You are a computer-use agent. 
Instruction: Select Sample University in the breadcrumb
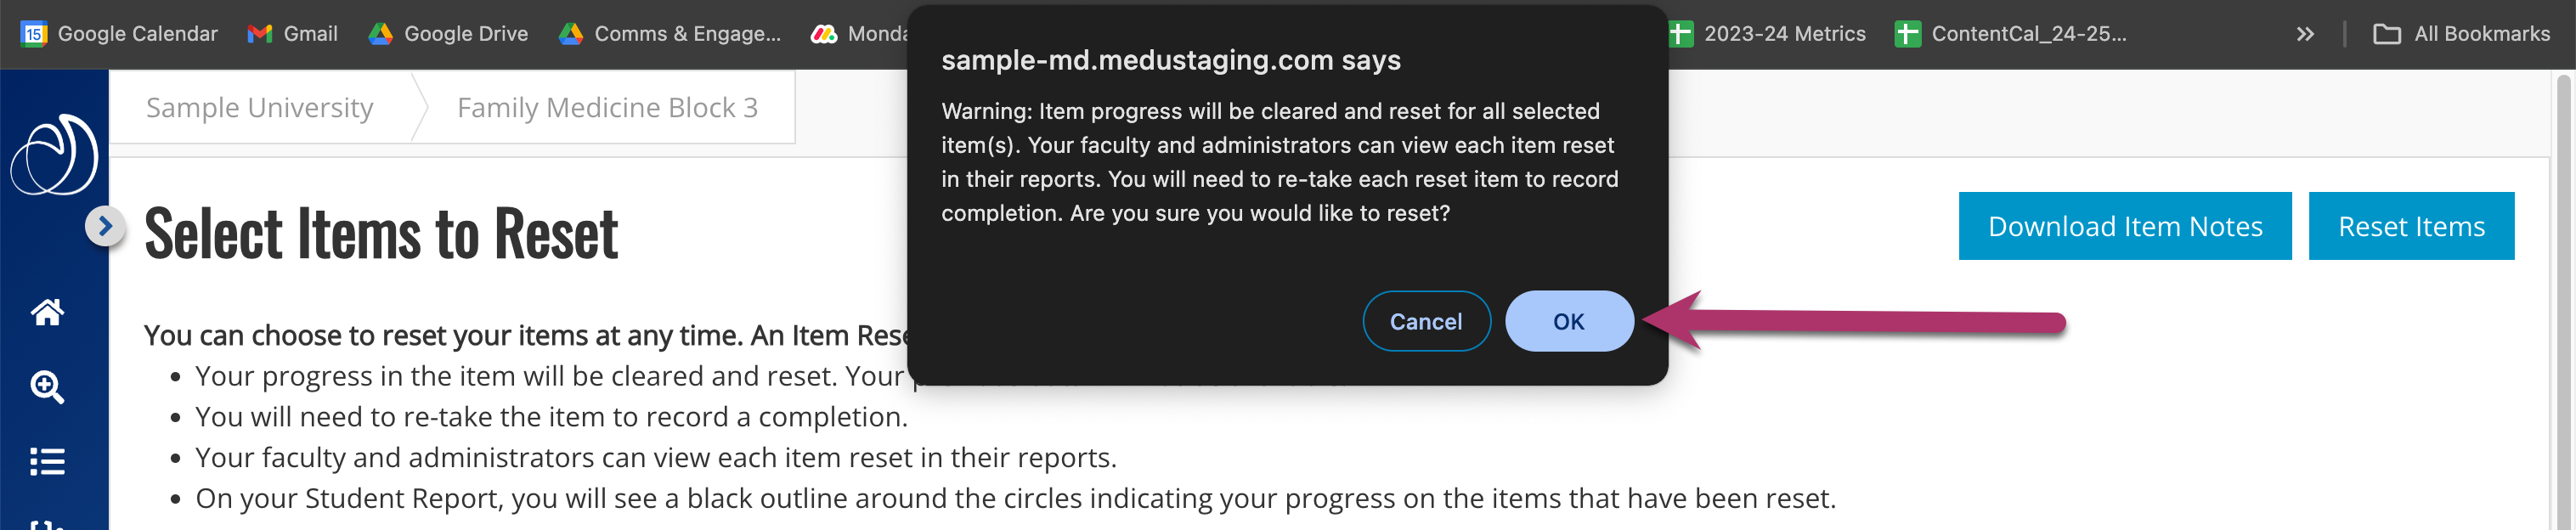tap(259, 107)
